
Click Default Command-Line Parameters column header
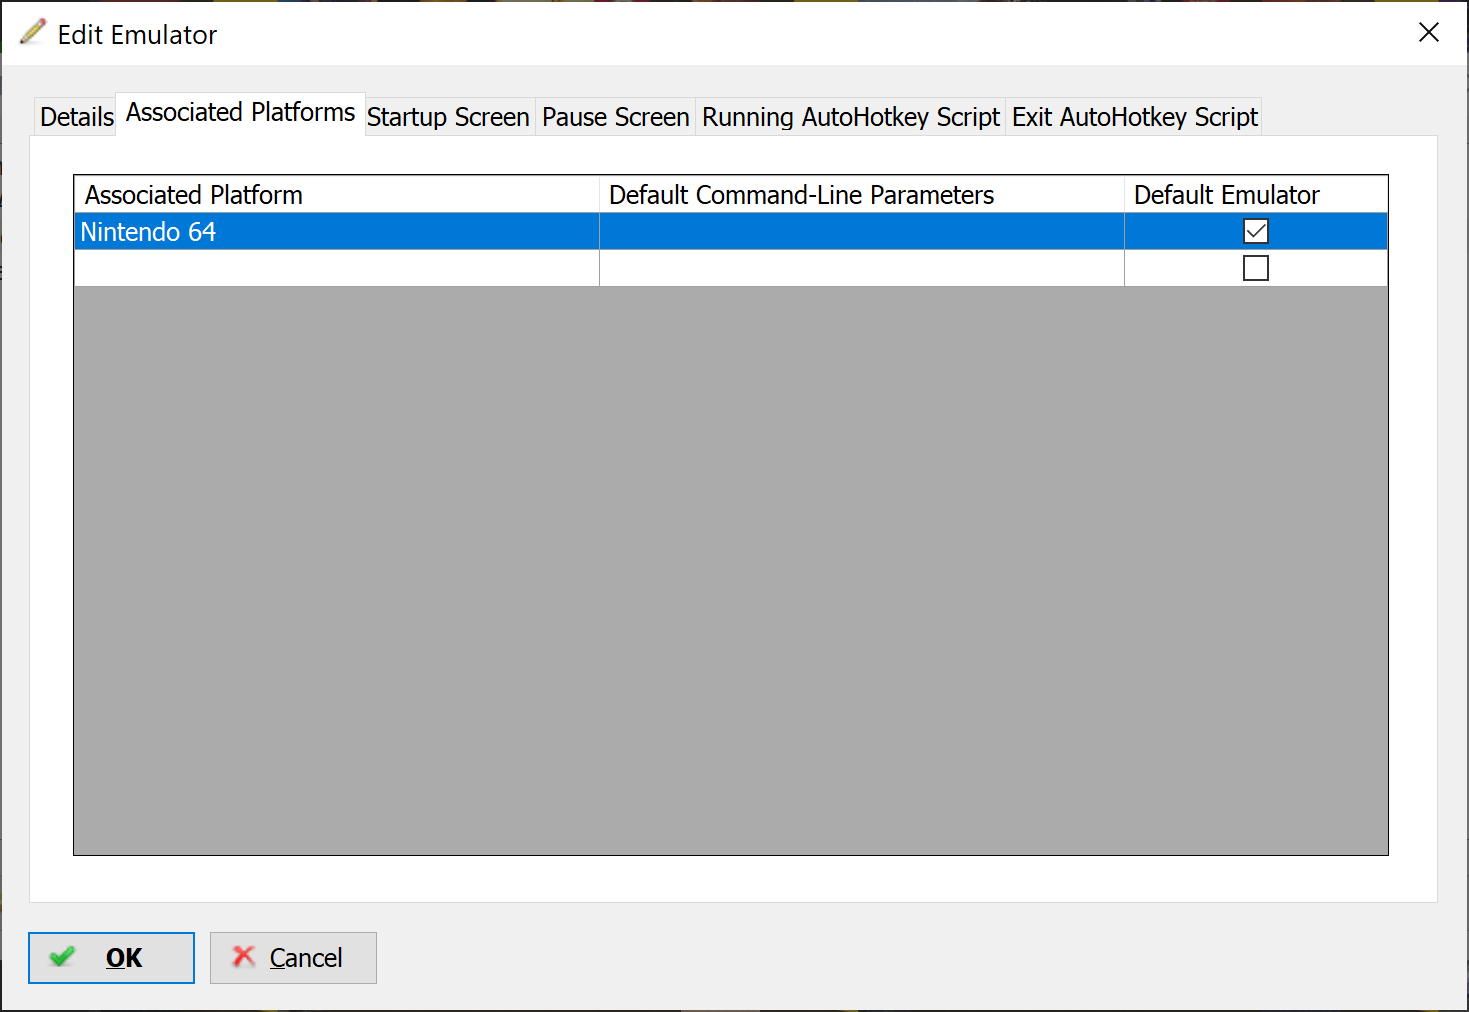coord(862,194)
